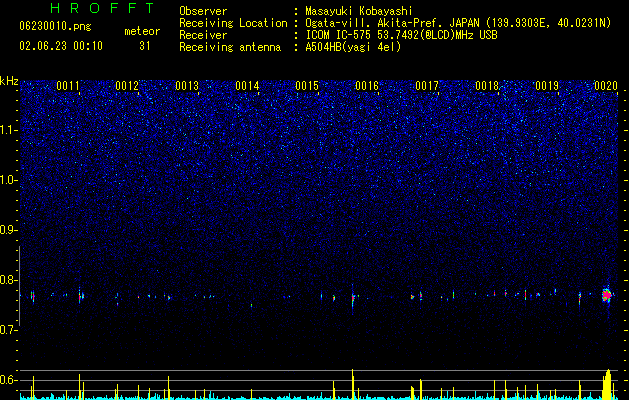The image size is (629, 400).
Task: Click the 1.0 kHz axis label
Action: pos(9,180)
